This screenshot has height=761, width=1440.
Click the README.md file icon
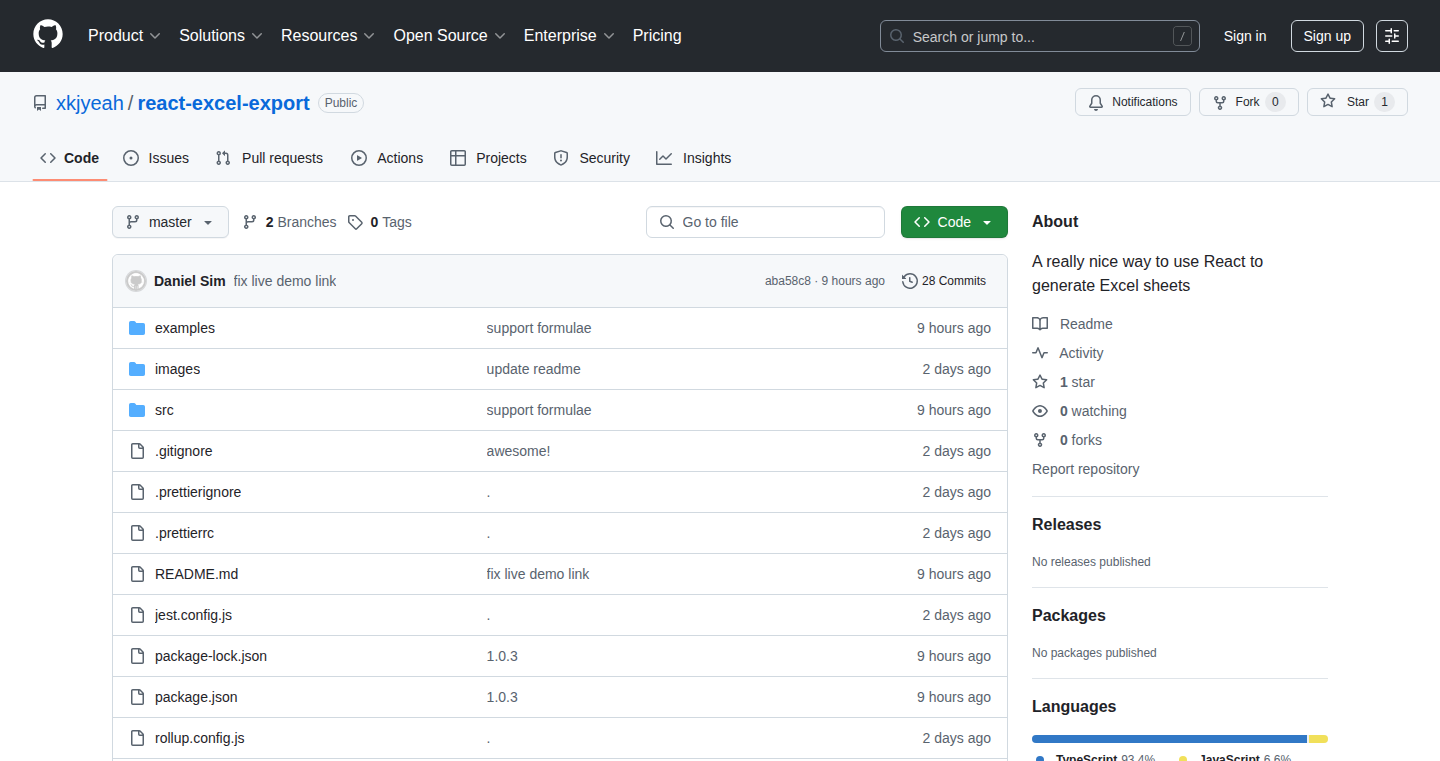pos(137,574)
